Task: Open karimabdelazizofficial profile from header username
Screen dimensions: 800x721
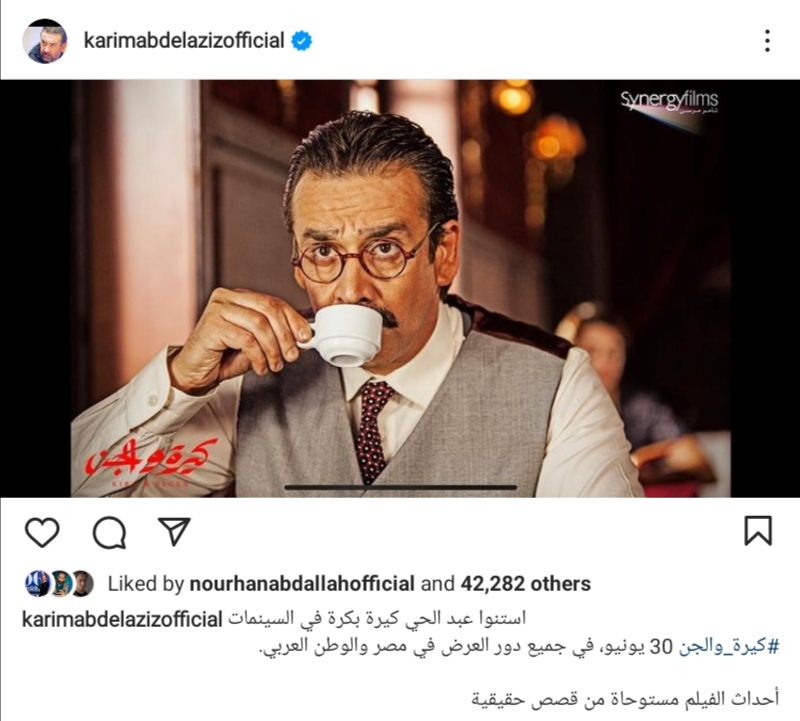Action: 184,41
